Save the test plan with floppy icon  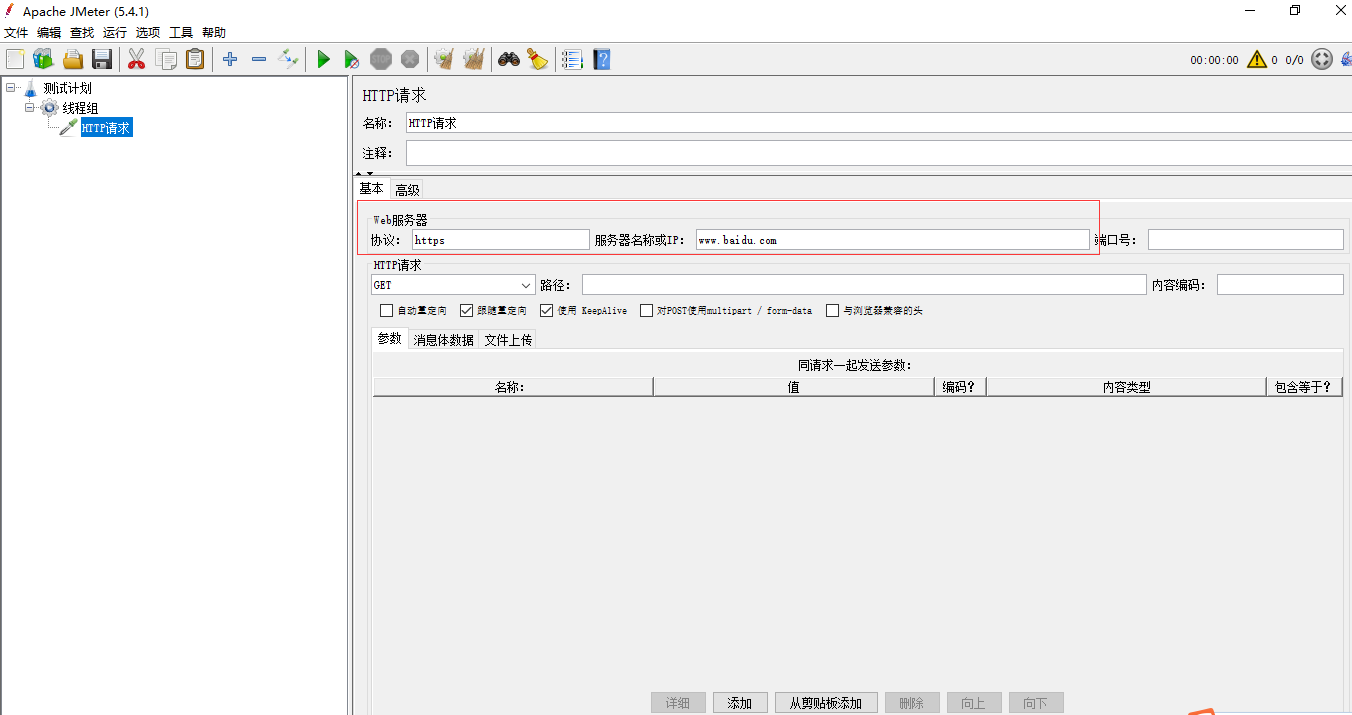[102, 59]
